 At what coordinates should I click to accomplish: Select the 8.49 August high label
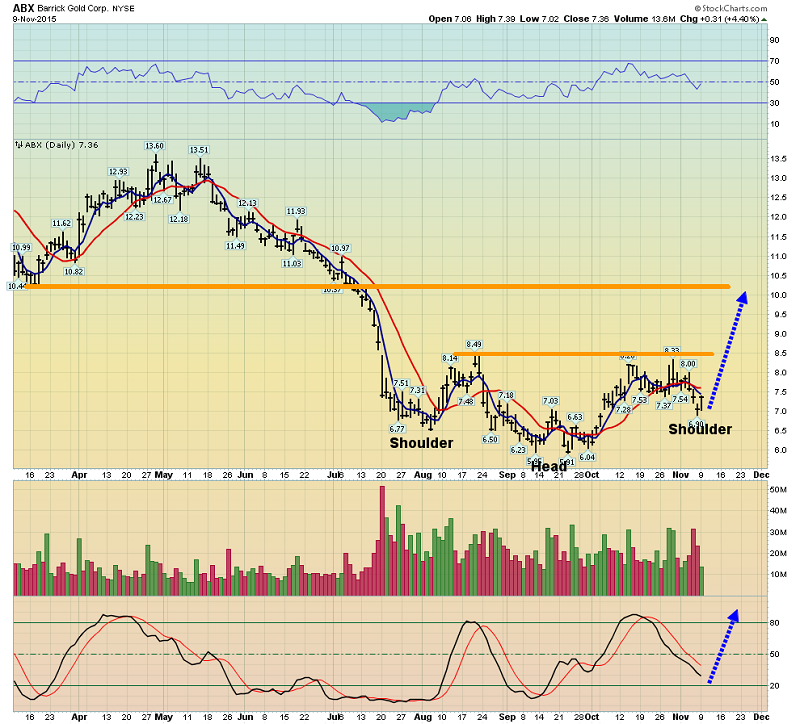click(474, 344)
